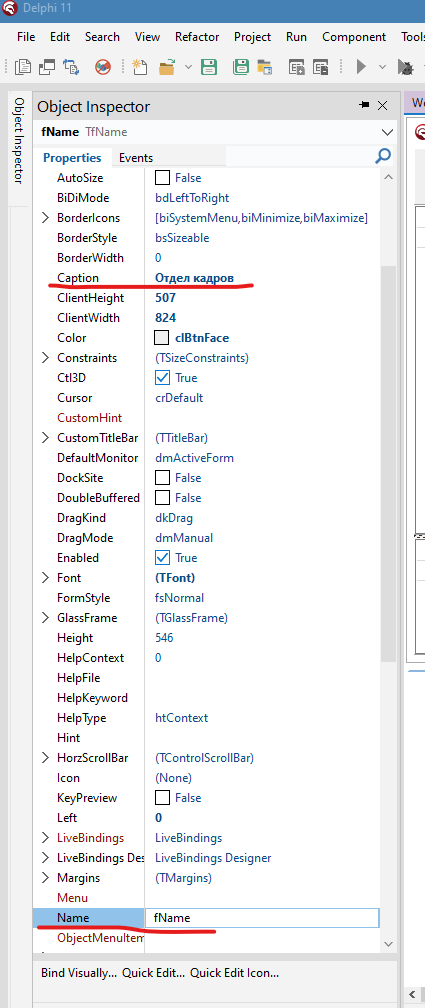425x1008 pixels.
Task: Click the clBtnFace color swatch
Action: (161, 338)
